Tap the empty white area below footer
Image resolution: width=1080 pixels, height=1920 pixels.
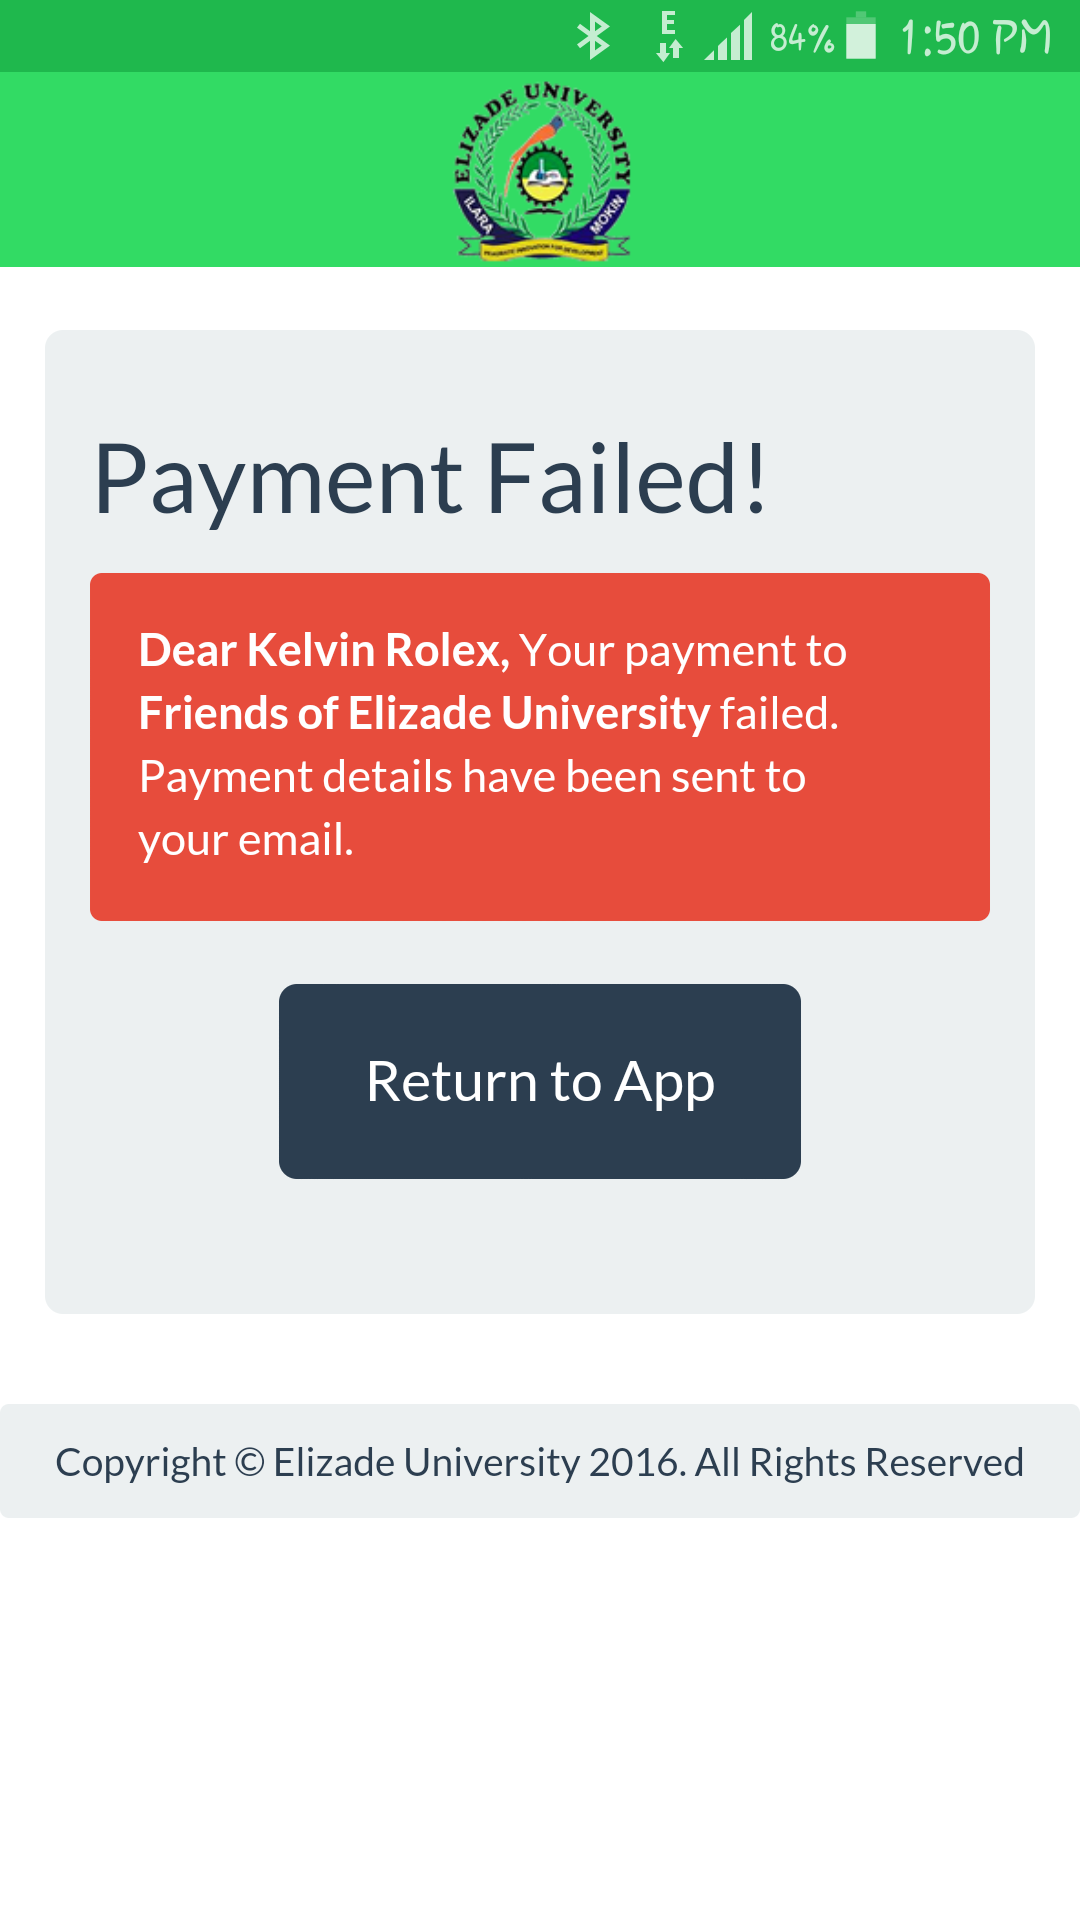pyautogui.click(x=540, y=1718)
